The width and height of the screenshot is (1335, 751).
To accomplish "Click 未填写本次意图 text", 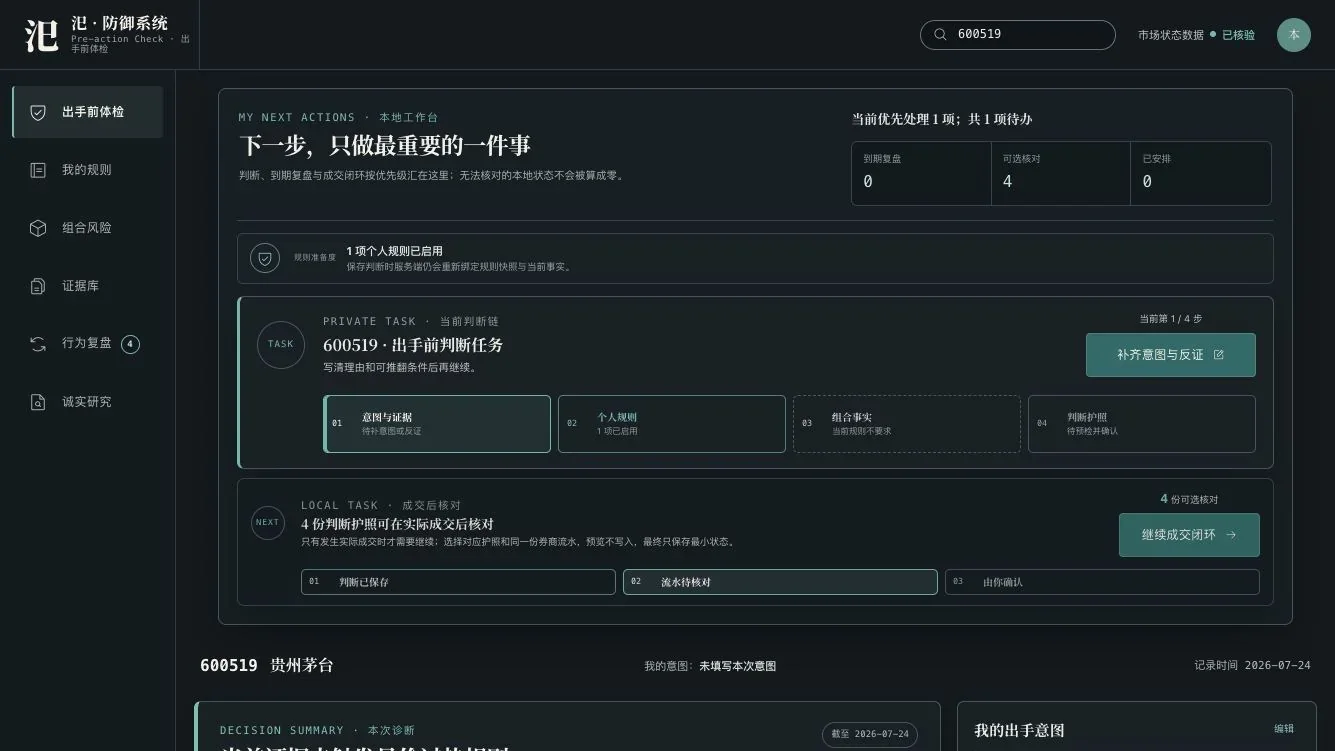I will (737, 666).
